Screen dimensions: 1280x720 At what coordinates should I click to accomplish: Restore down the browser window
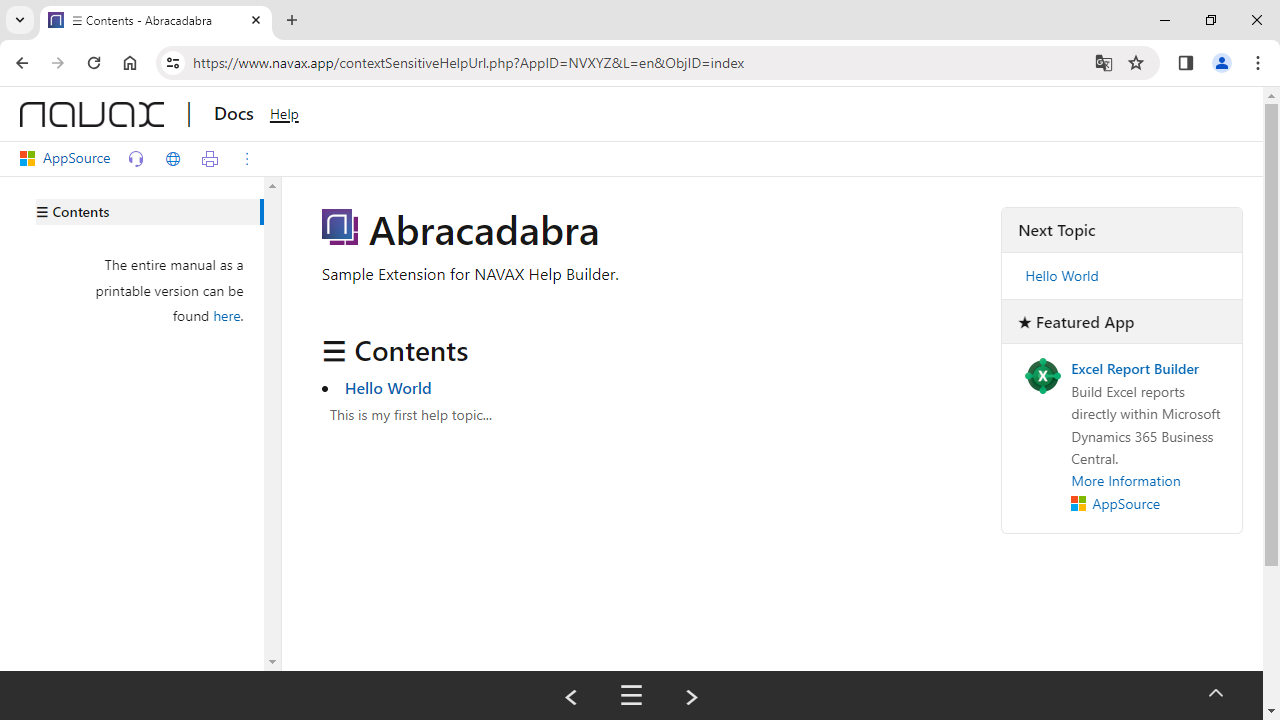[x=1211, y=20]
